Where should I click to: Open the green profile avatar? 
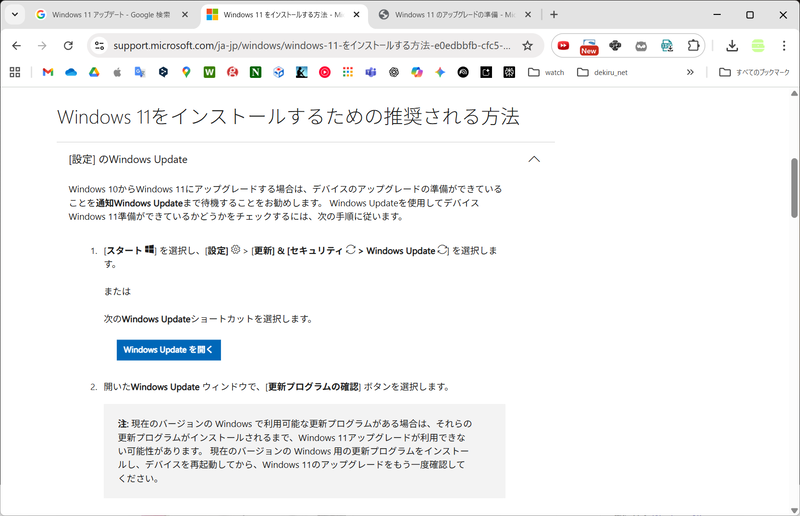pyautogui.click(x=758, y=46)
